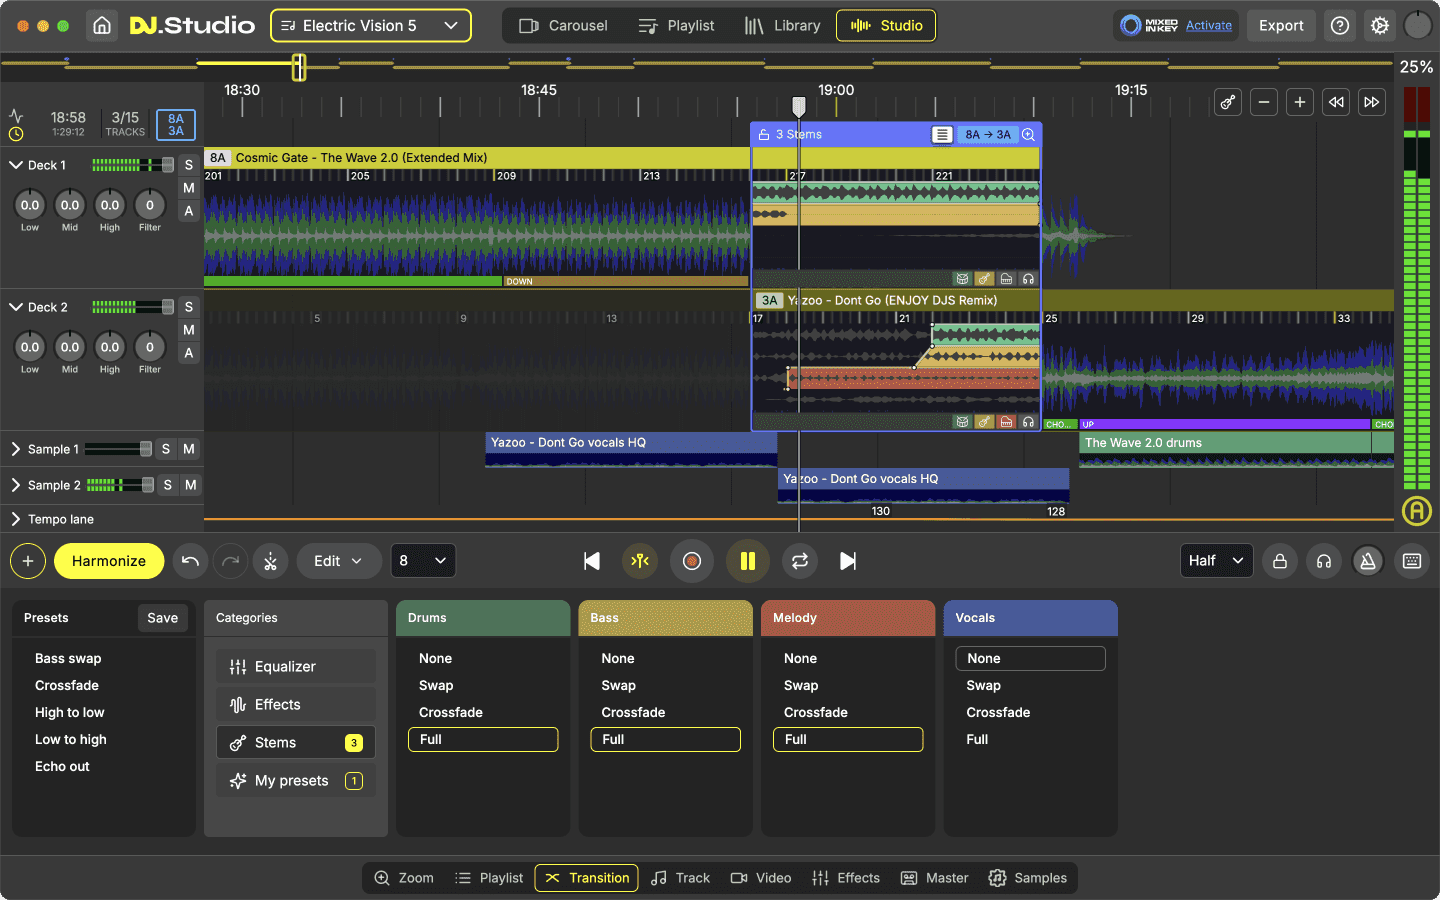Click the Harmonize button
Screen dimensions: 1440x900
pos(109,561)
